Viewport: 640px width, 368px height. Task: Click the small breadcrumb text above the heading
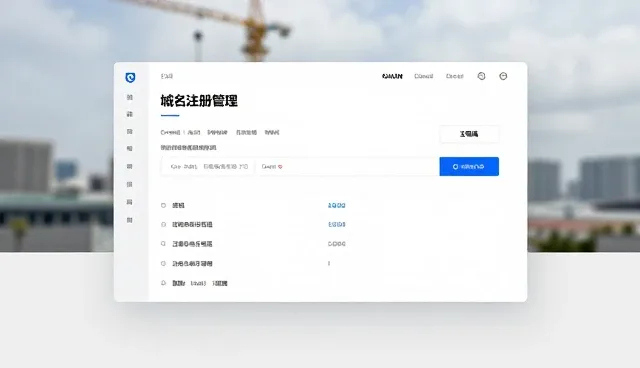coord(167,76)
